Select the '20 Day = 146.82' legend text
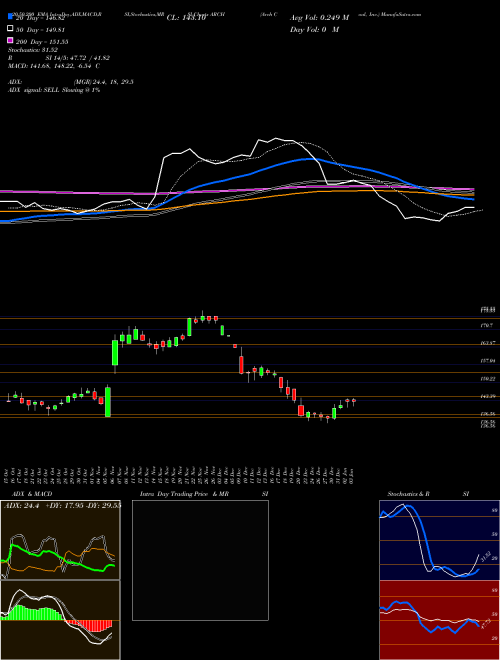500x660 pixels. (x=40, y=18)
